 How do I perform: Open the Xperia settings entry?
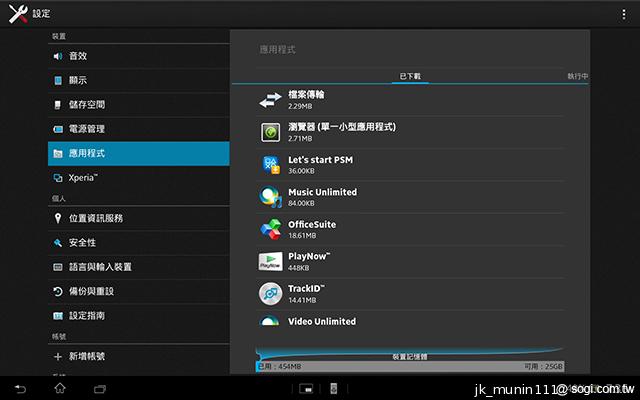(139, 178)
